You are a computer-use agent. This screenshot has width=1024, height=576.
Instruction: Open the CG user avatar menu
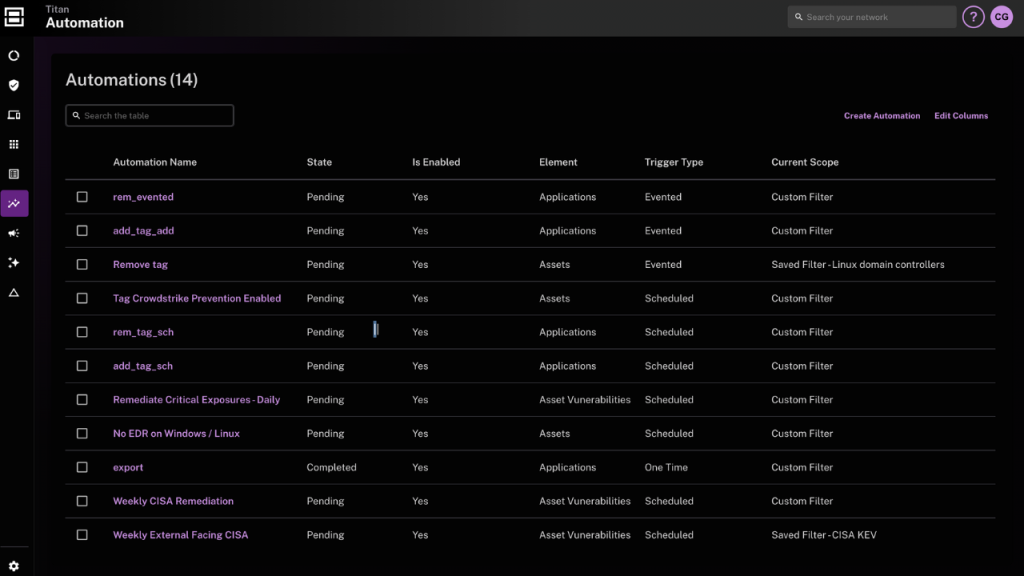click(x=1001, y=17)
